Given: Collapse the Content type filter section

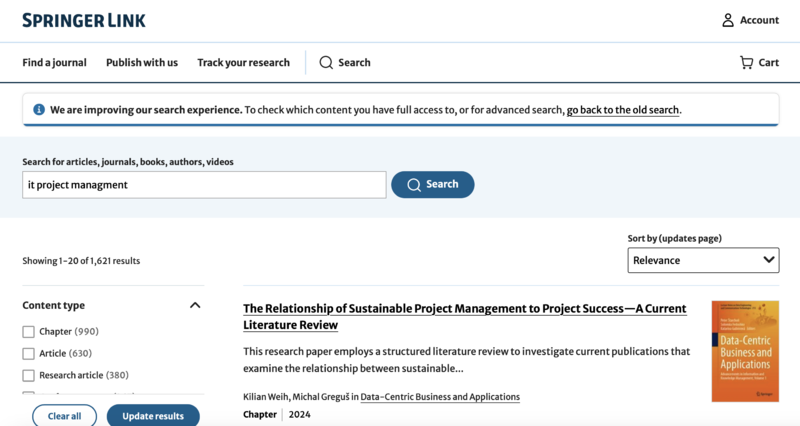Looking at the screenshot, I should [x=195, y=306].
